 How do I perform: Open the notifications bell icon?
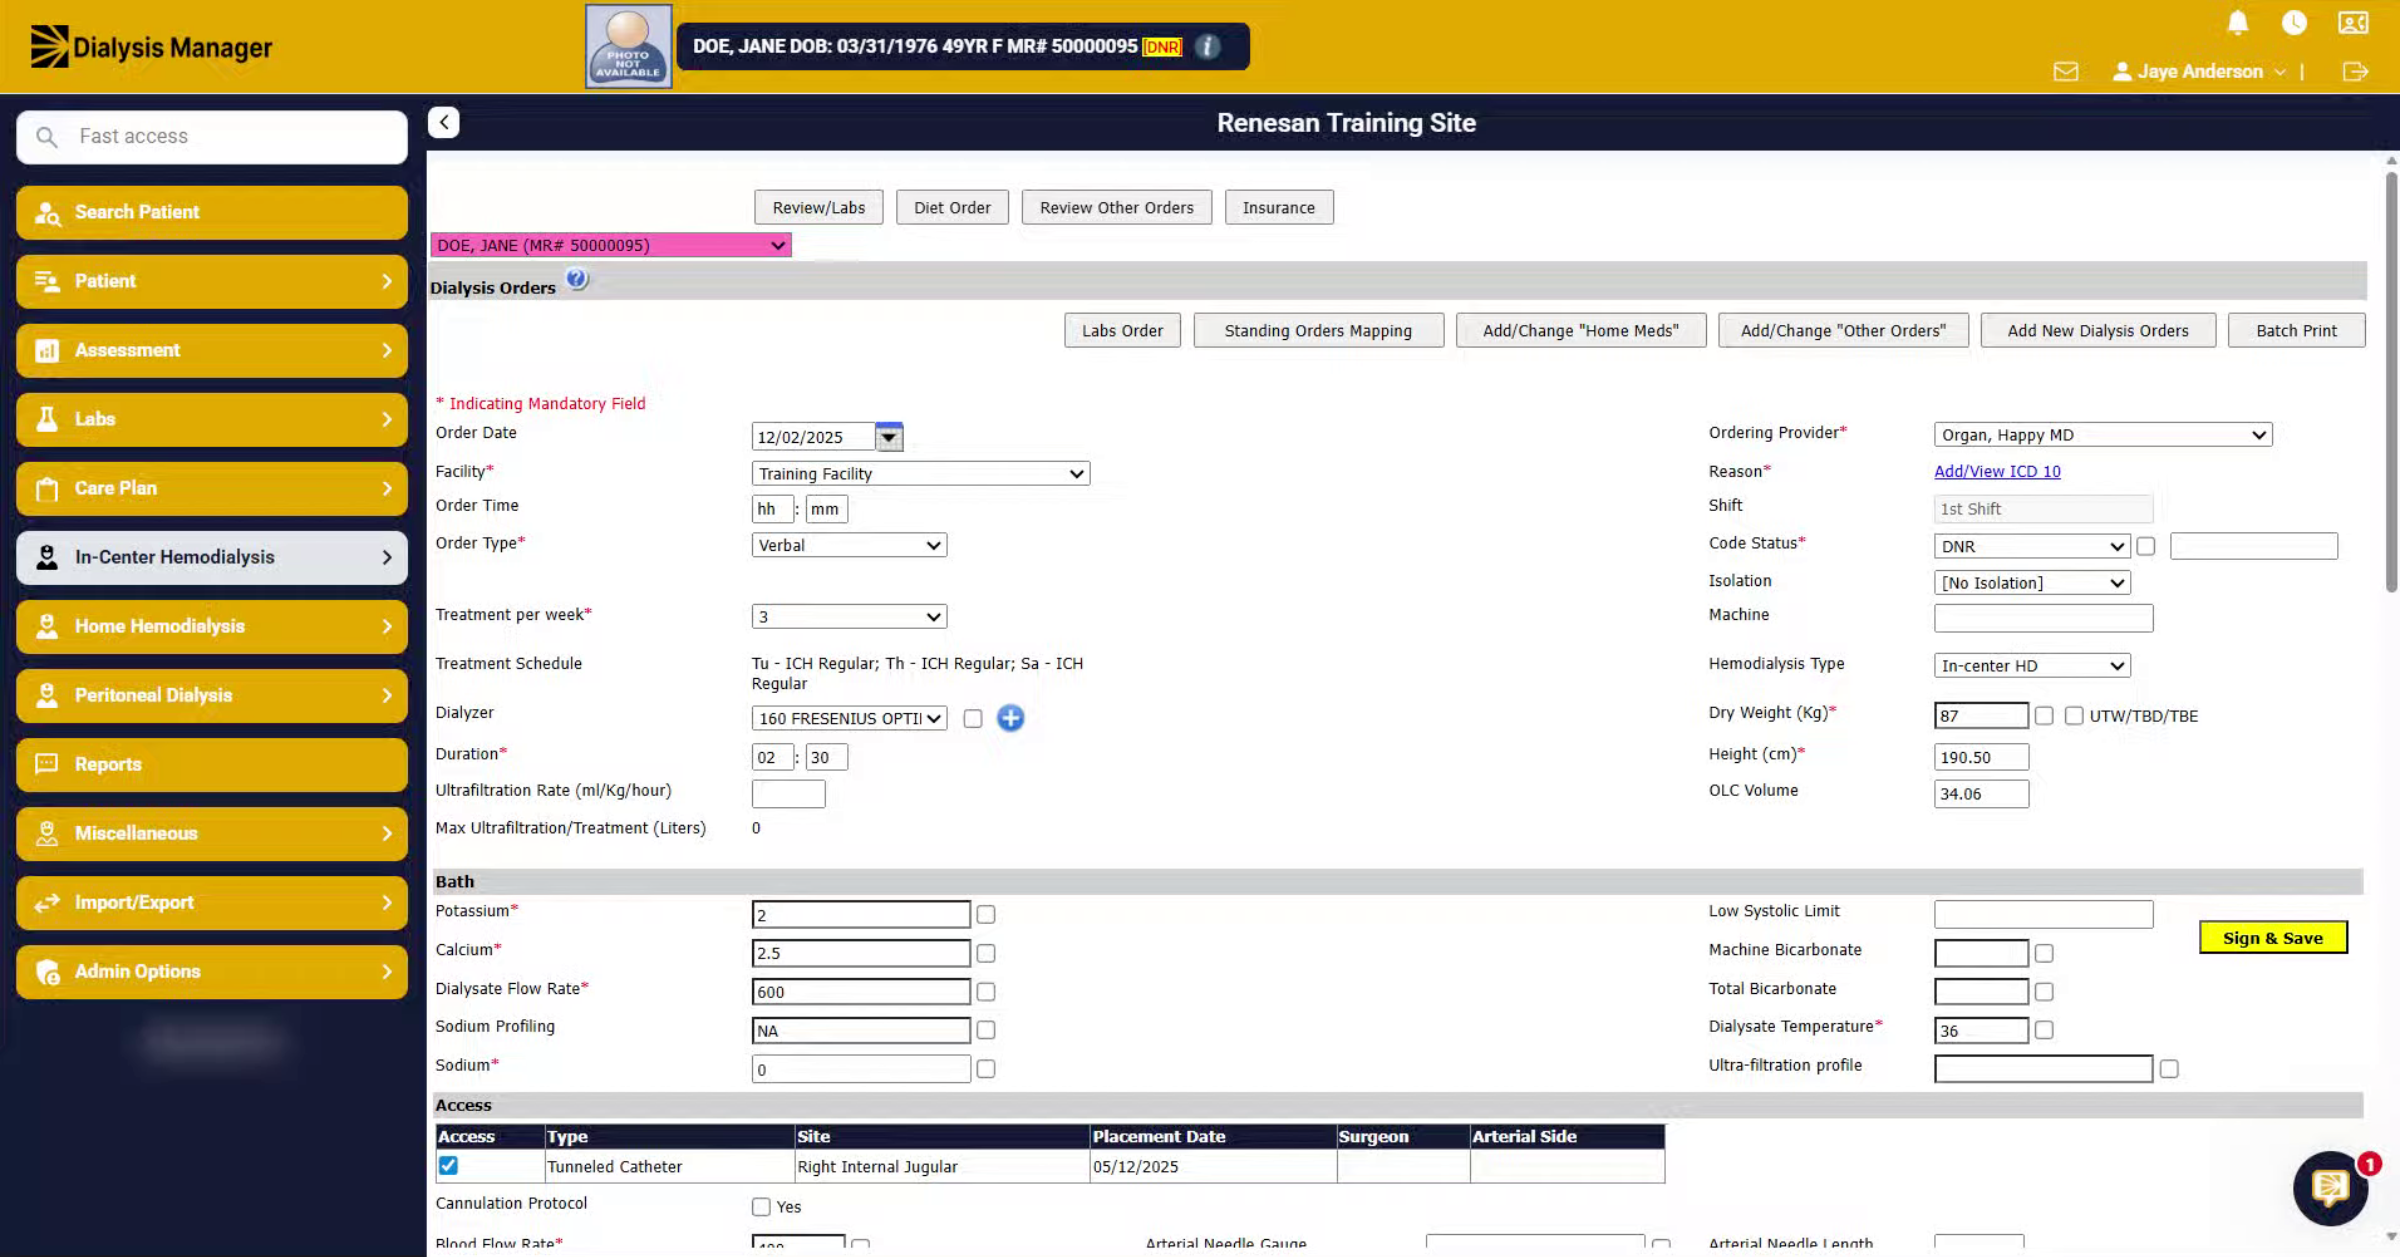tap(2238, 22)
